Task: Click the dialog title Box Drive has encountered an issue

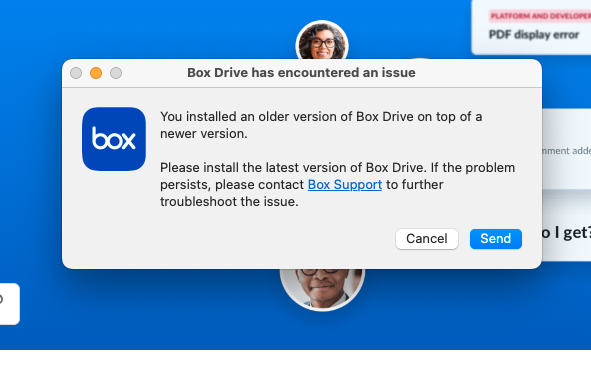Action: [301, 72]
